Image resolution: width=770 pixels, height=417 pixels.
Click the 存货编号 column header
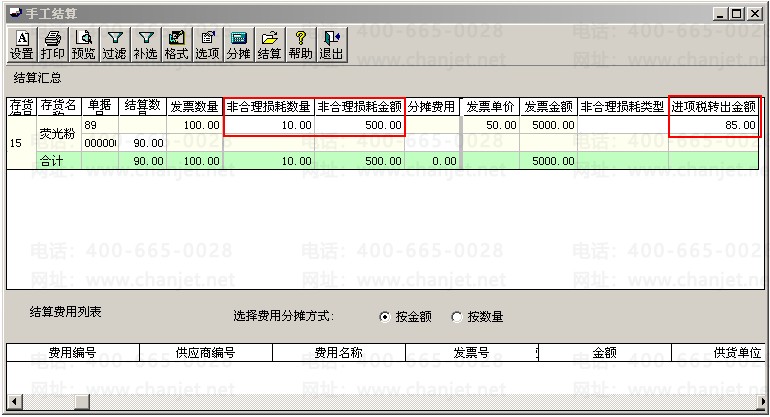(21, 107)
